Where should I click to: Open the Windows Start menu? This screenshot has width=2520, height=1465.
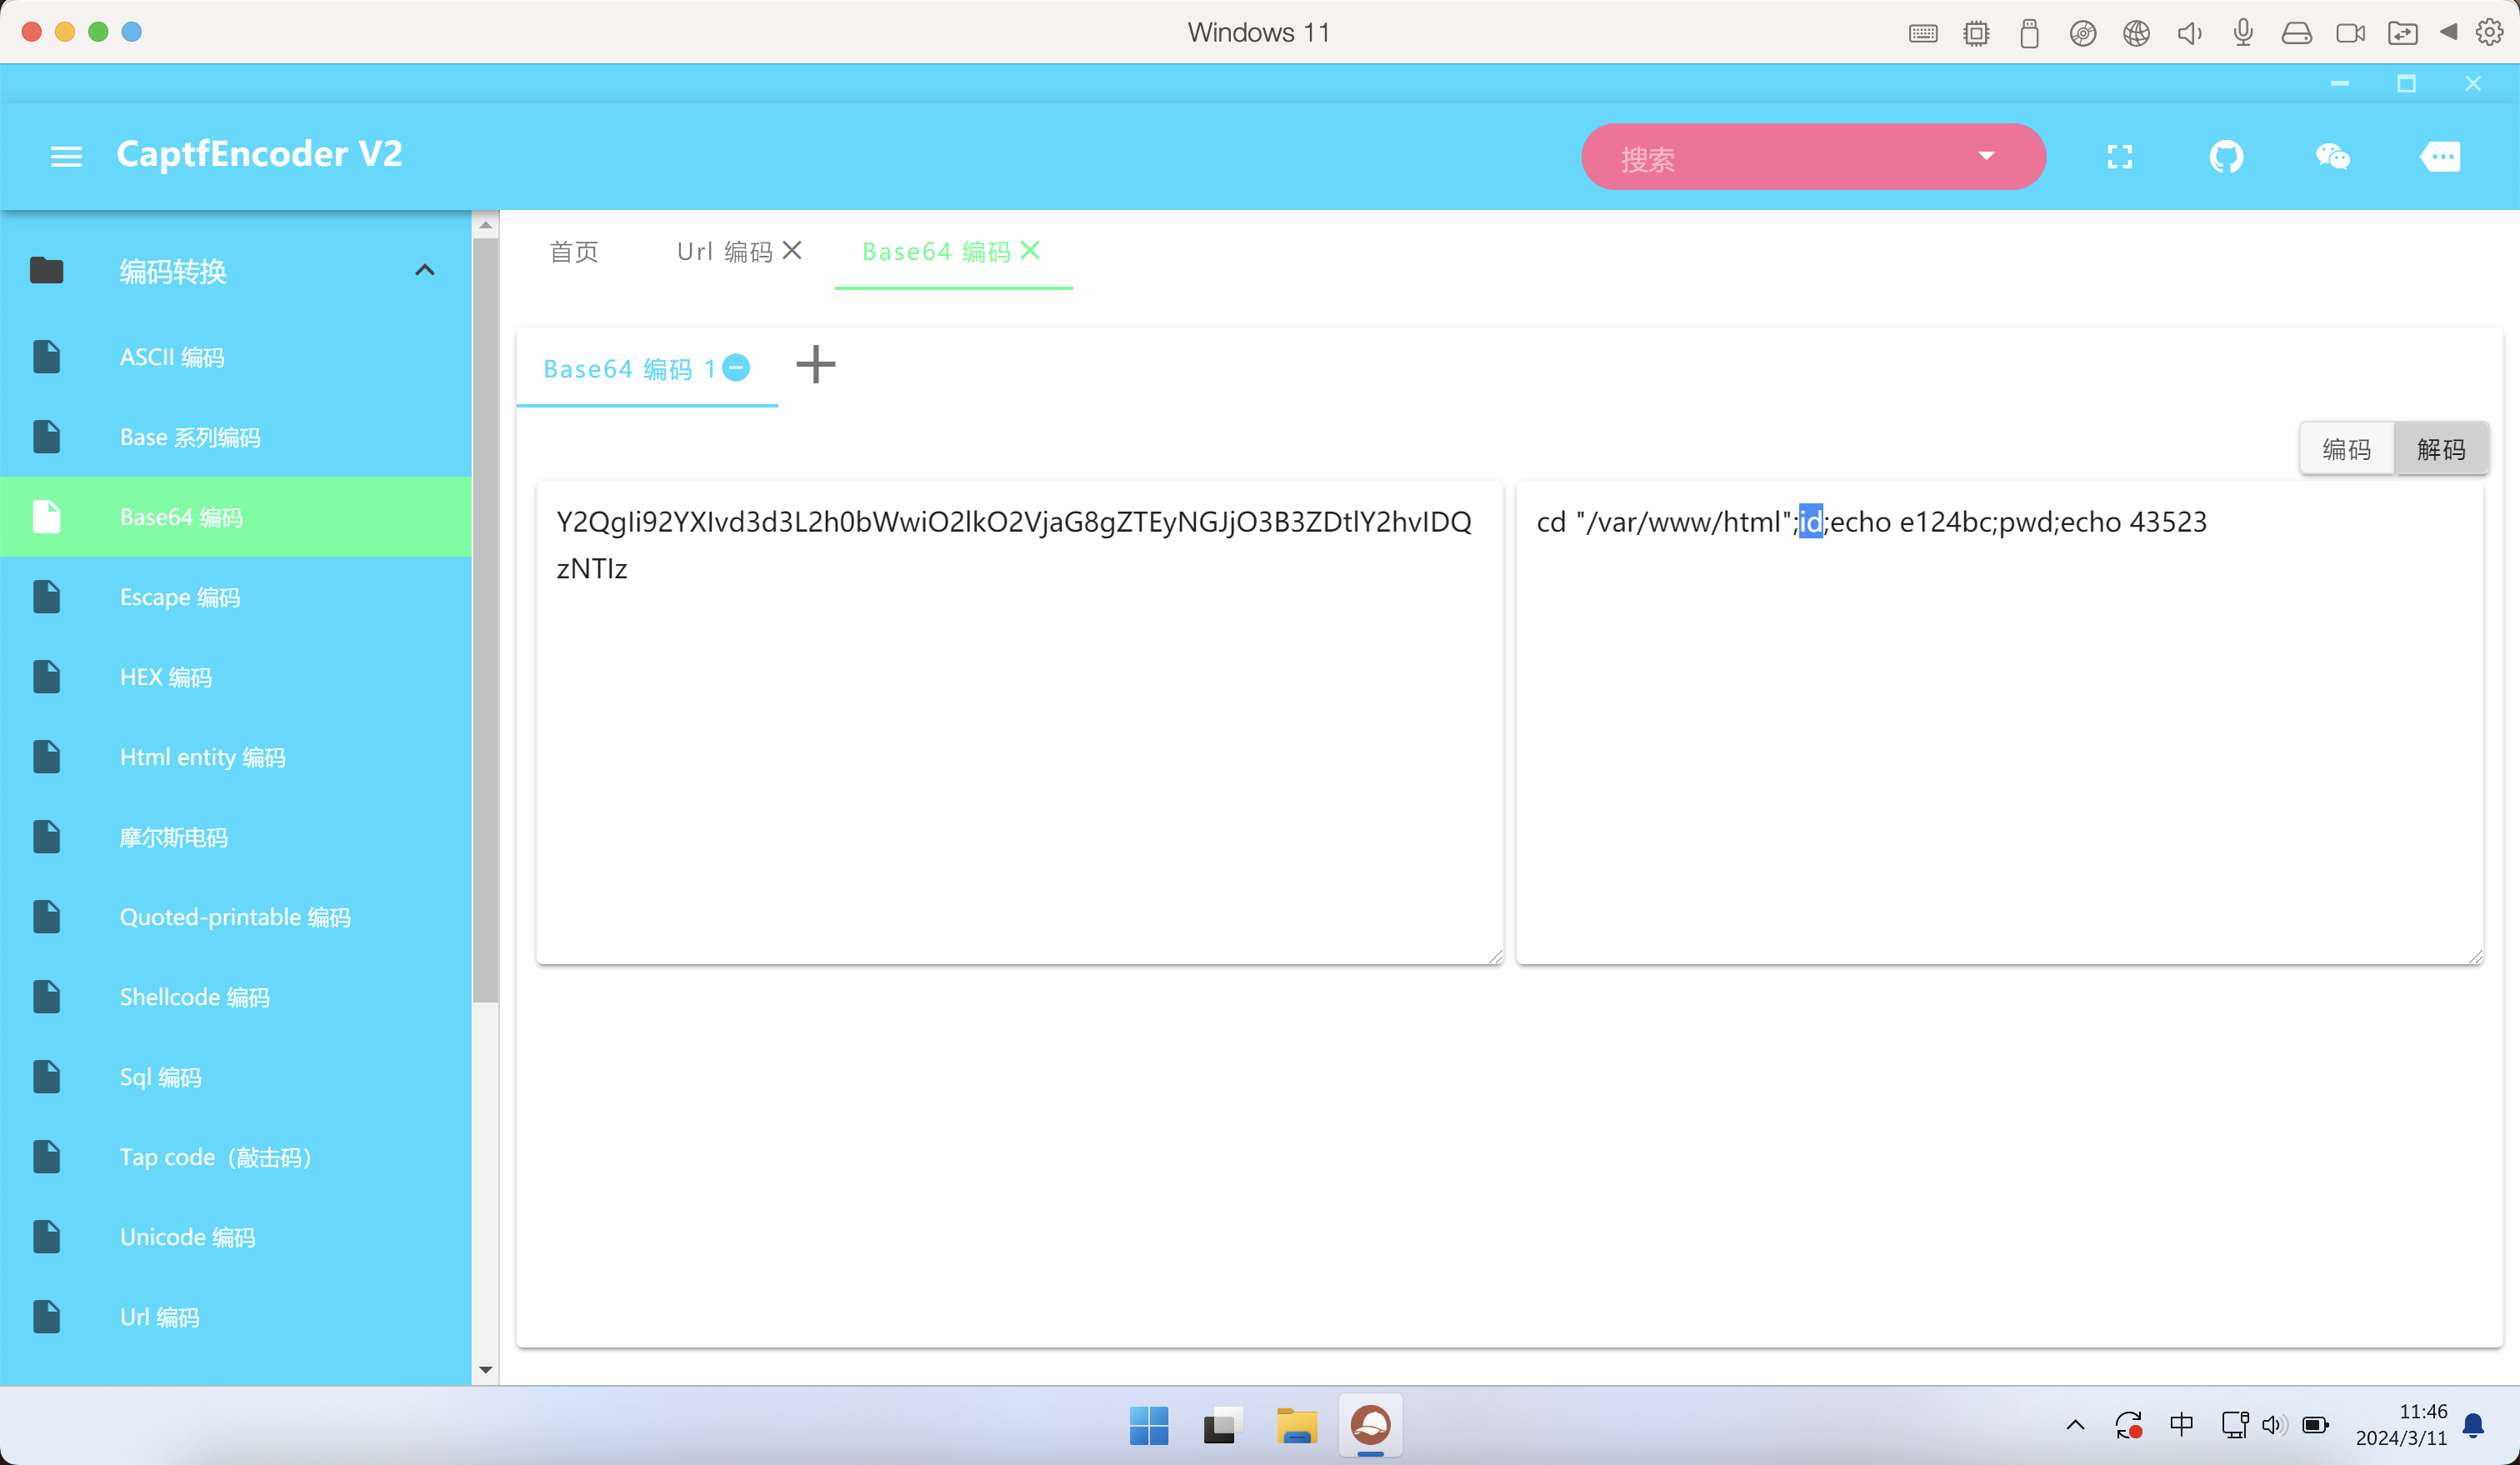coord(1148,1425)
